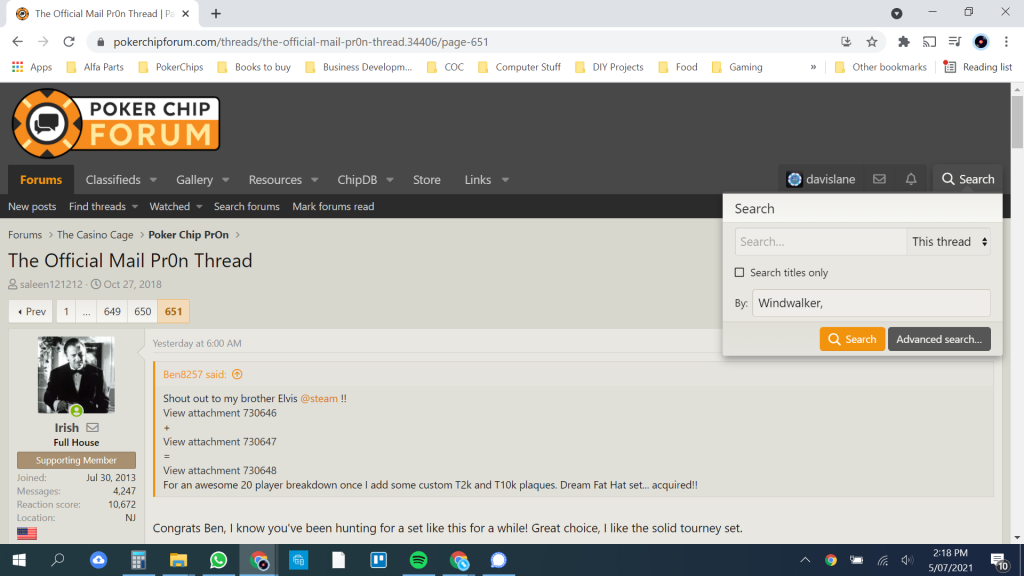
Task: Open Advanced search
Action: point(938,339)
